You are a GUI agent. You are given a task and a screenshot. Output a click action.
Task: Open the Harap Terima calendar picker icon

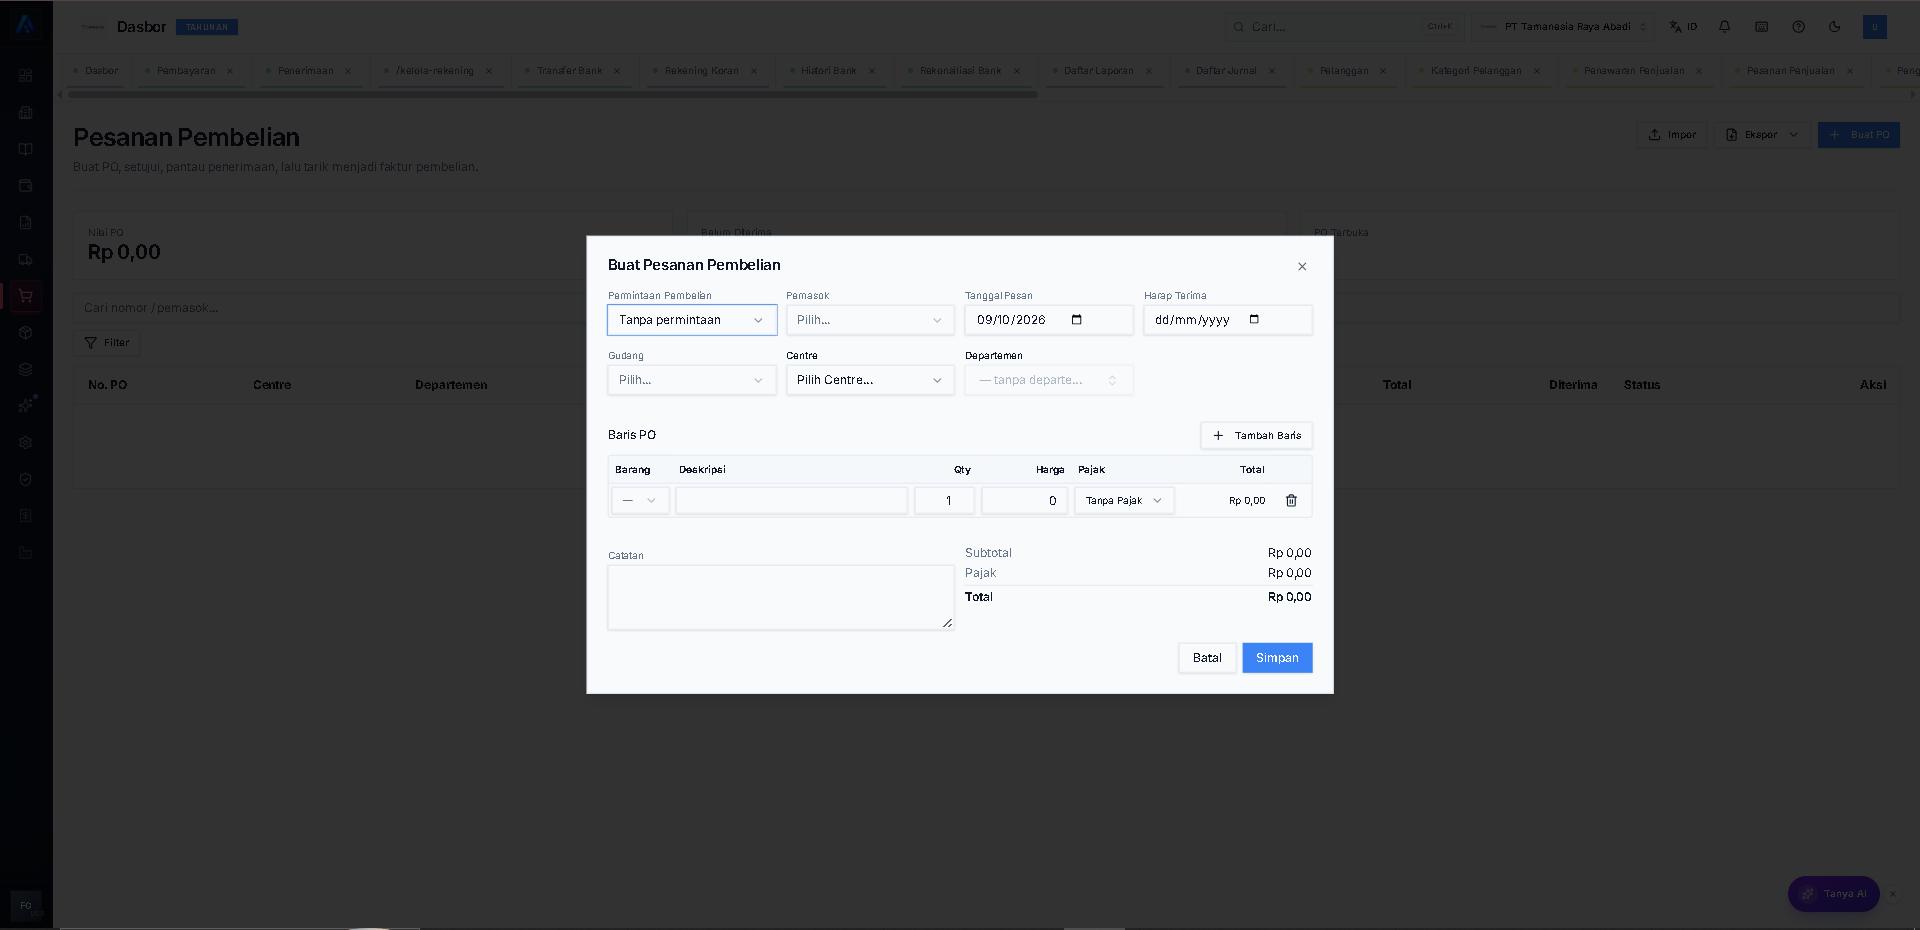click(x=1254, y=320)
